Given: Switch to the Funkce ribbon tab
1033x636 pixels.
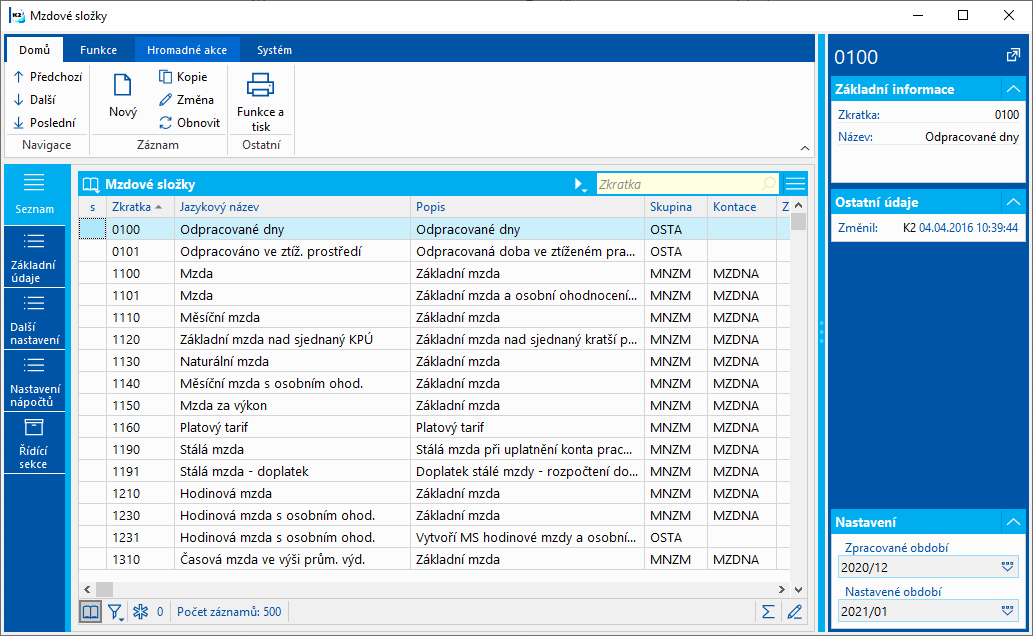Looking at the screenshot, I should (98, 50).
